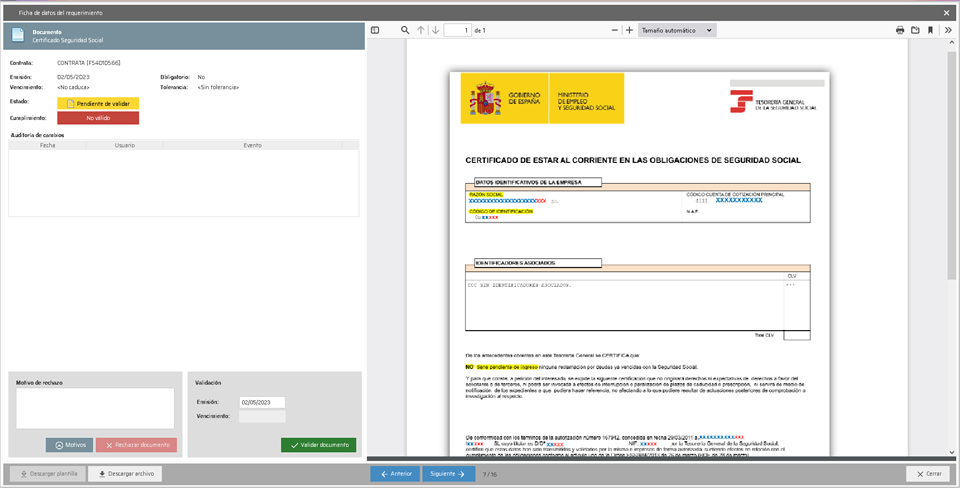
Task: Zoom out with the minus icon
Action: tap(613, 30)
